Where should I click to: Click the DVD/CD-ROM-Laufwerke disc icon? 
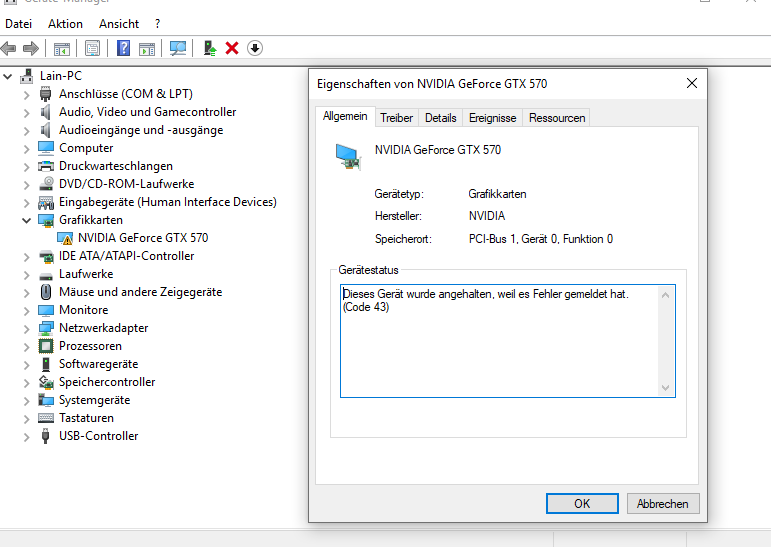tap(46, 183)
